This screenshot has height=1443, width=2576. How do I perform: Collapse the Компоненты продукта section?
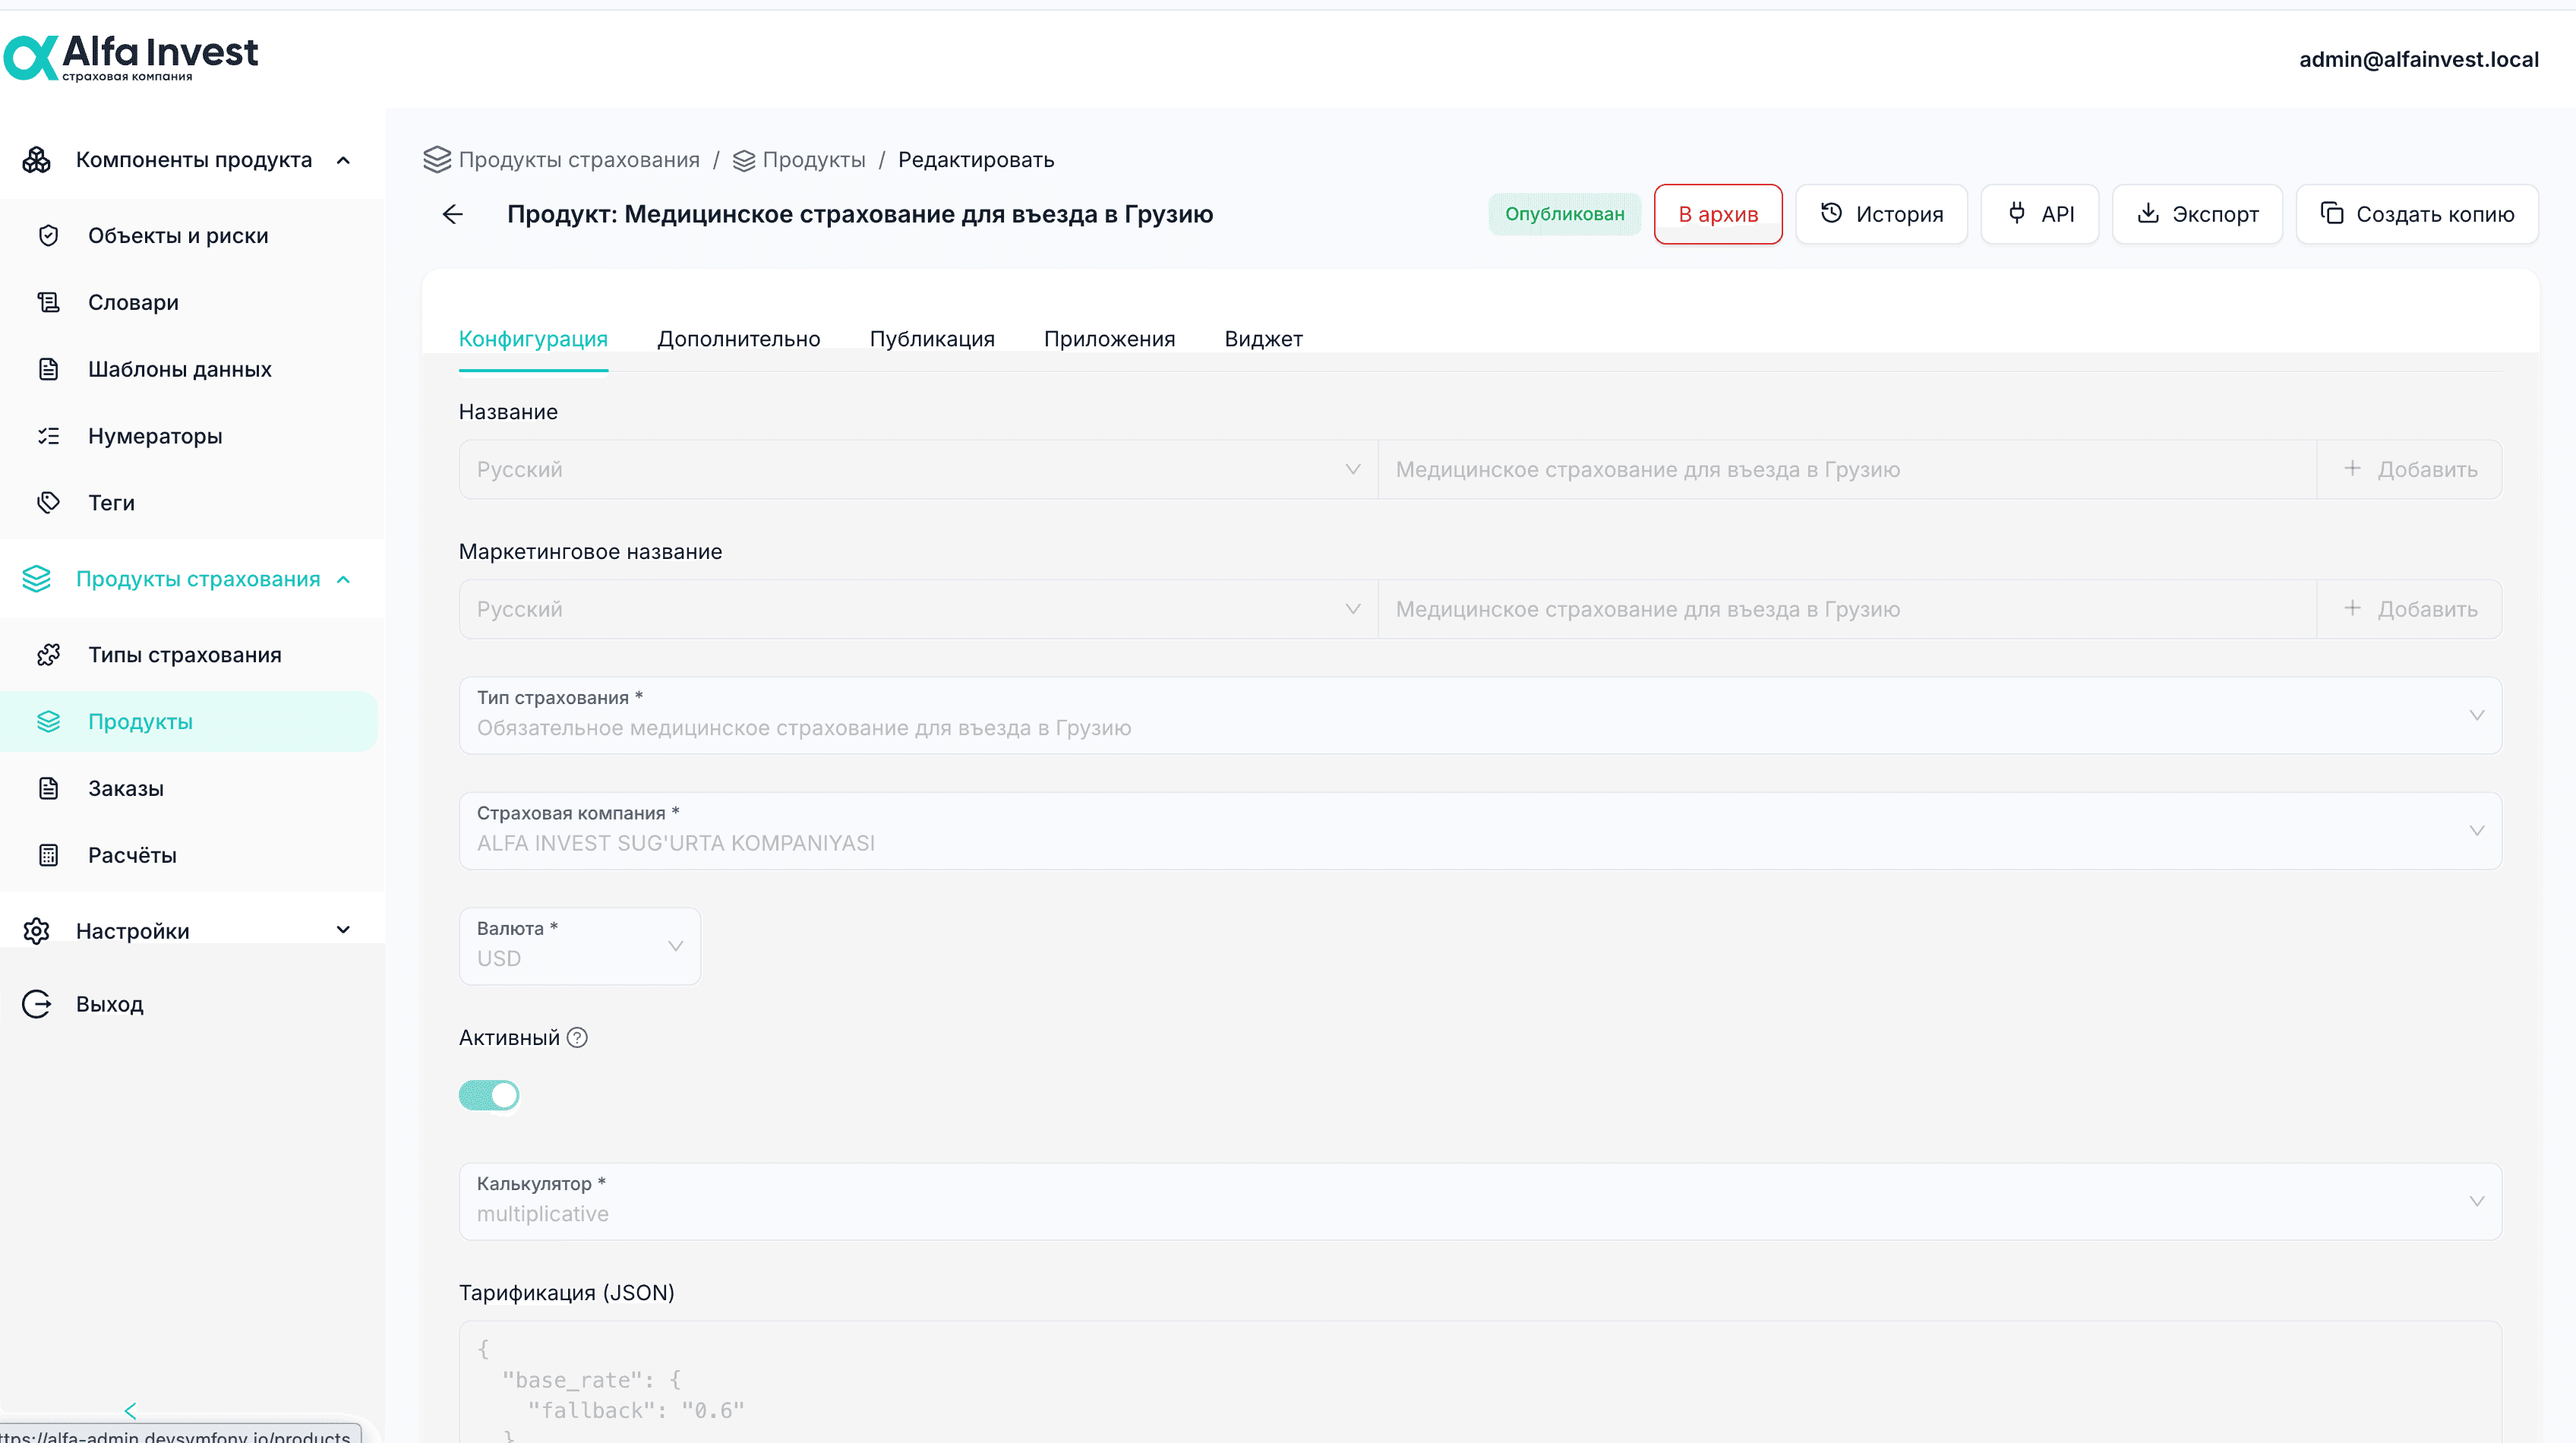343,160
